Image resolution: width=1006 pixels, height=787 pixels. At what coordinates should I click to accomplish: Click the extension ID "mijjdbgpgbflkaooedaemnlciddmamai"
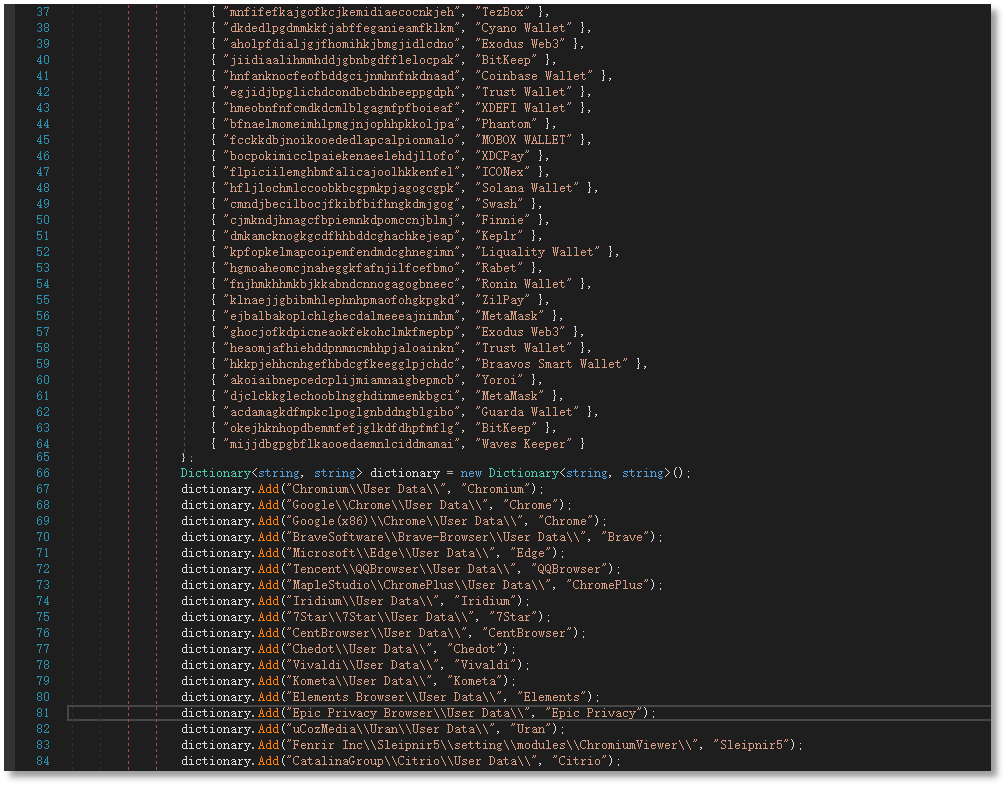tap(342, 444)
